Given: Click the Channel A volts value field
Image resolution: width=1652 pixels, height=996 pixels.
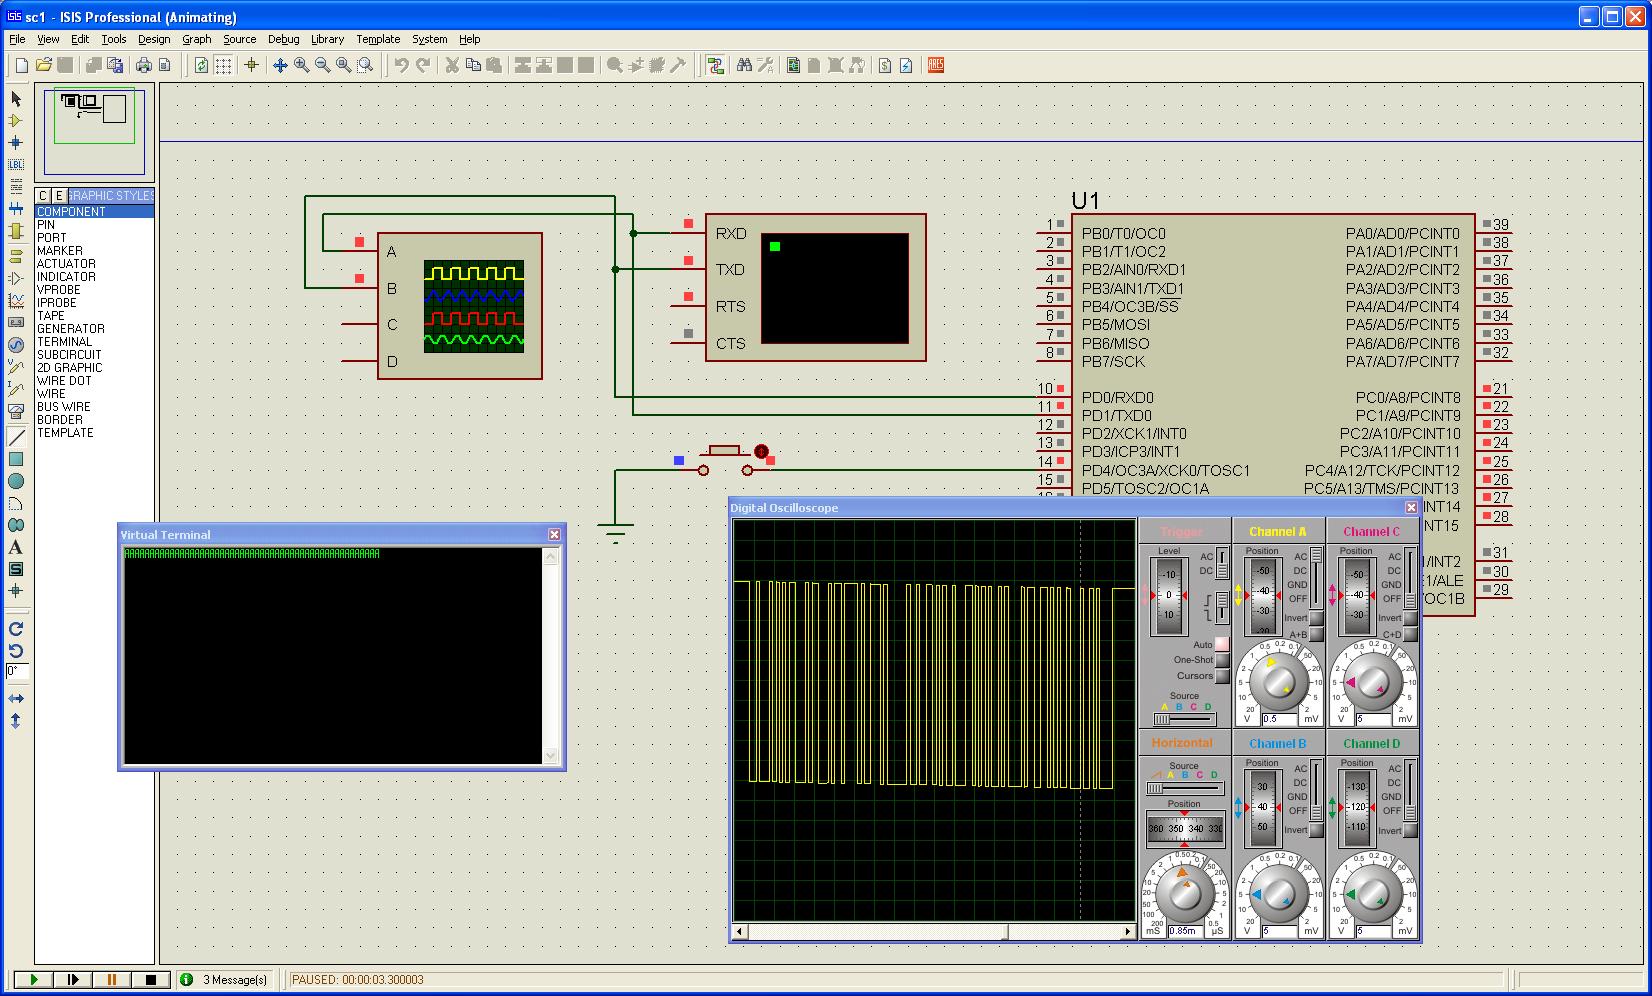Looking at the screenshot, I should pyautogui.click(x=1278, y=719).
